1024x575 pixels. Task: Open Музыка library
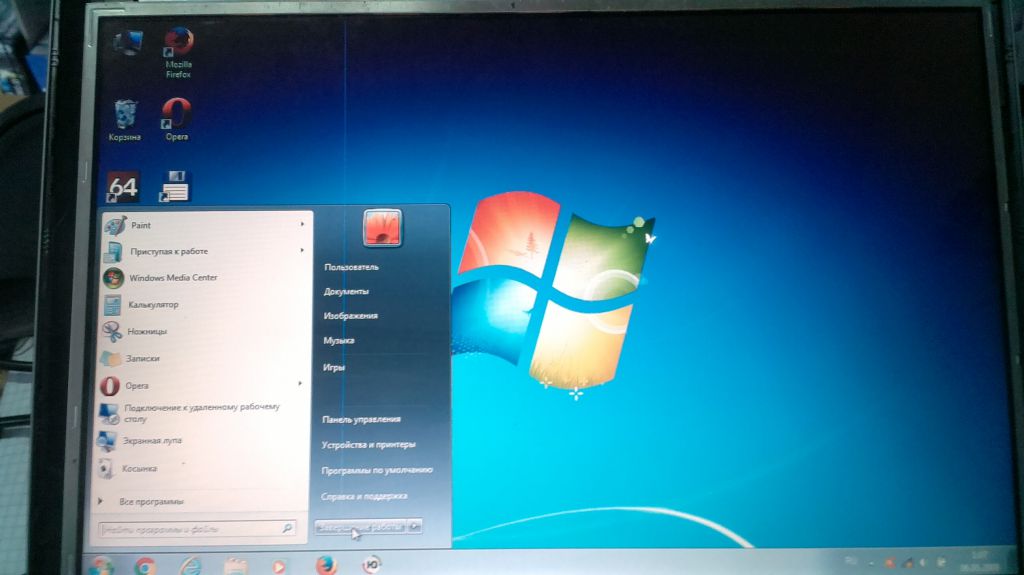(x=338, y=340)
